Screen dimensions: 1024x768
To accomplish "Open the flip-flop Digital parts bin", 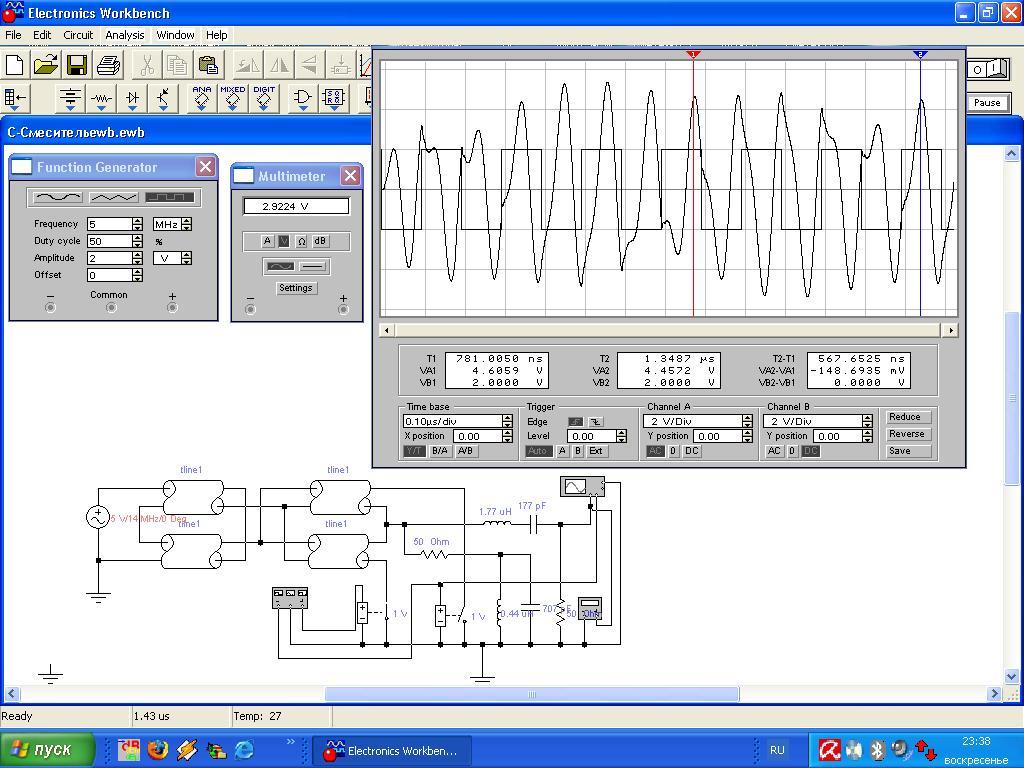I will (x=334, y=98).
